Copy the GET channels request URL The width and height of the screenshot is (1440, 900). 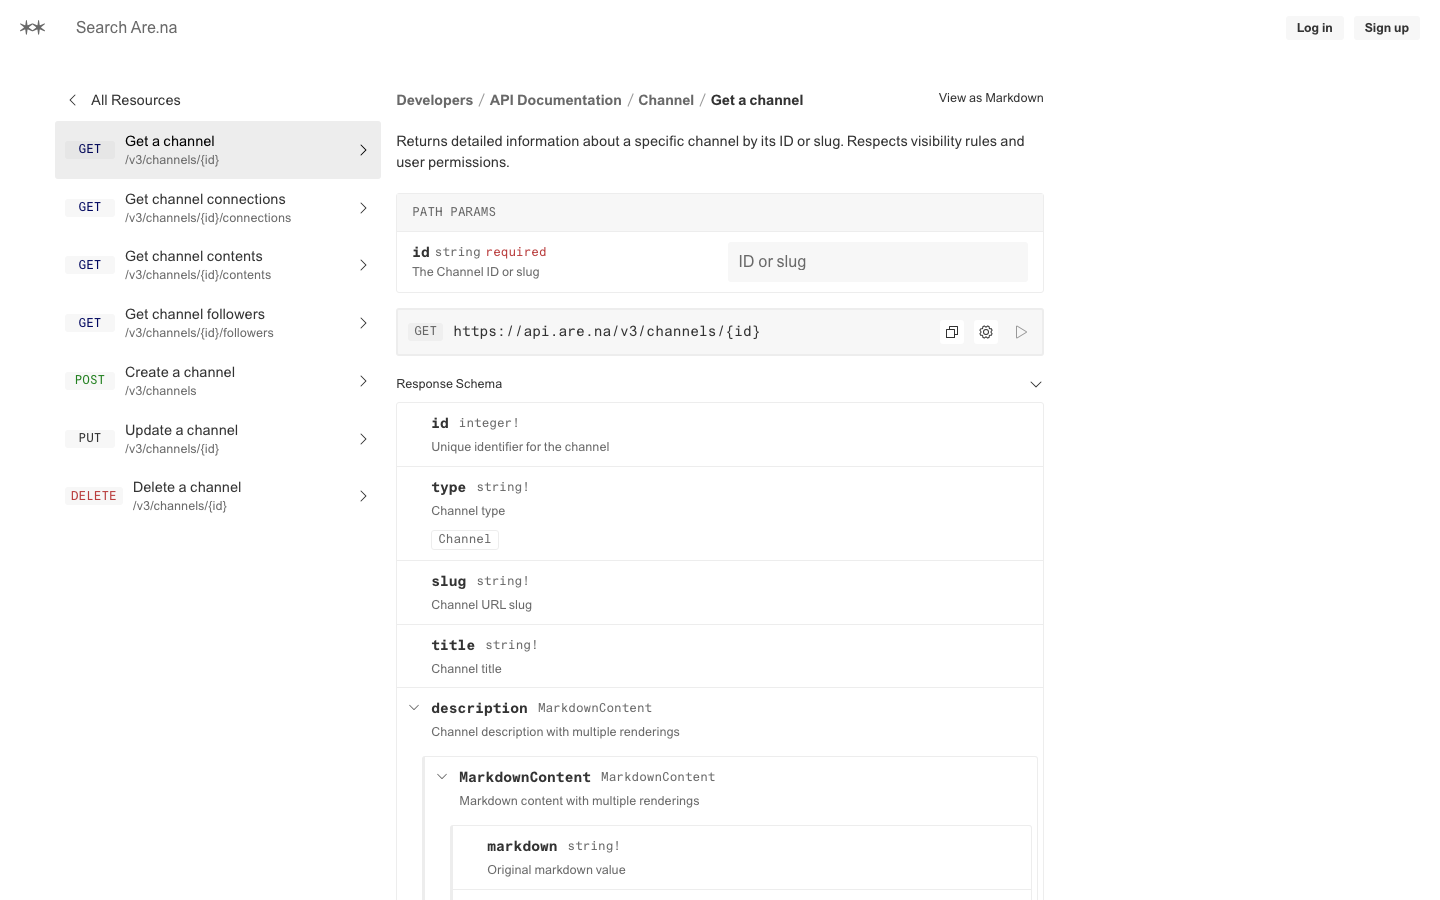pyautogui.click(x=952, y=332)
